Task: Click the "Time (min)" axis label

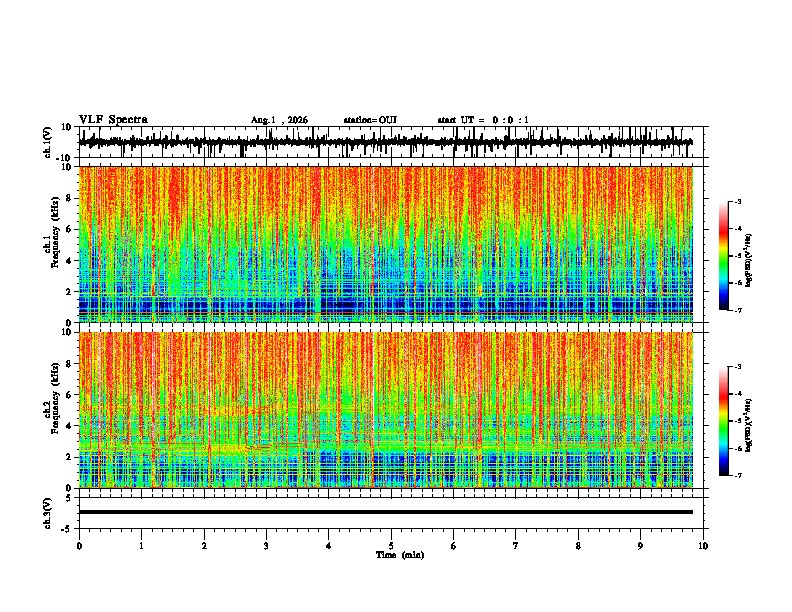Action: (x=400, y=555)
